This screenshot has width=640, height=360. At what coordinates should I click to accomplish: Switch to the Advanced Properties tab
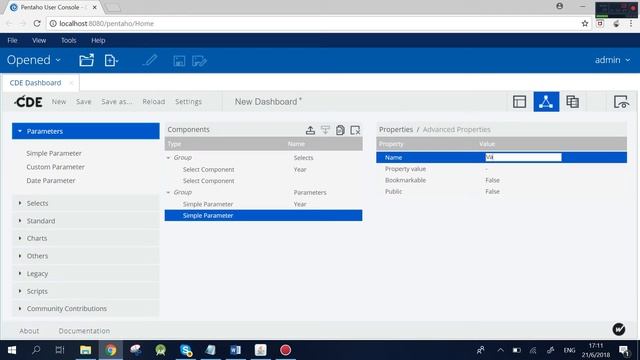click(456, 129)
